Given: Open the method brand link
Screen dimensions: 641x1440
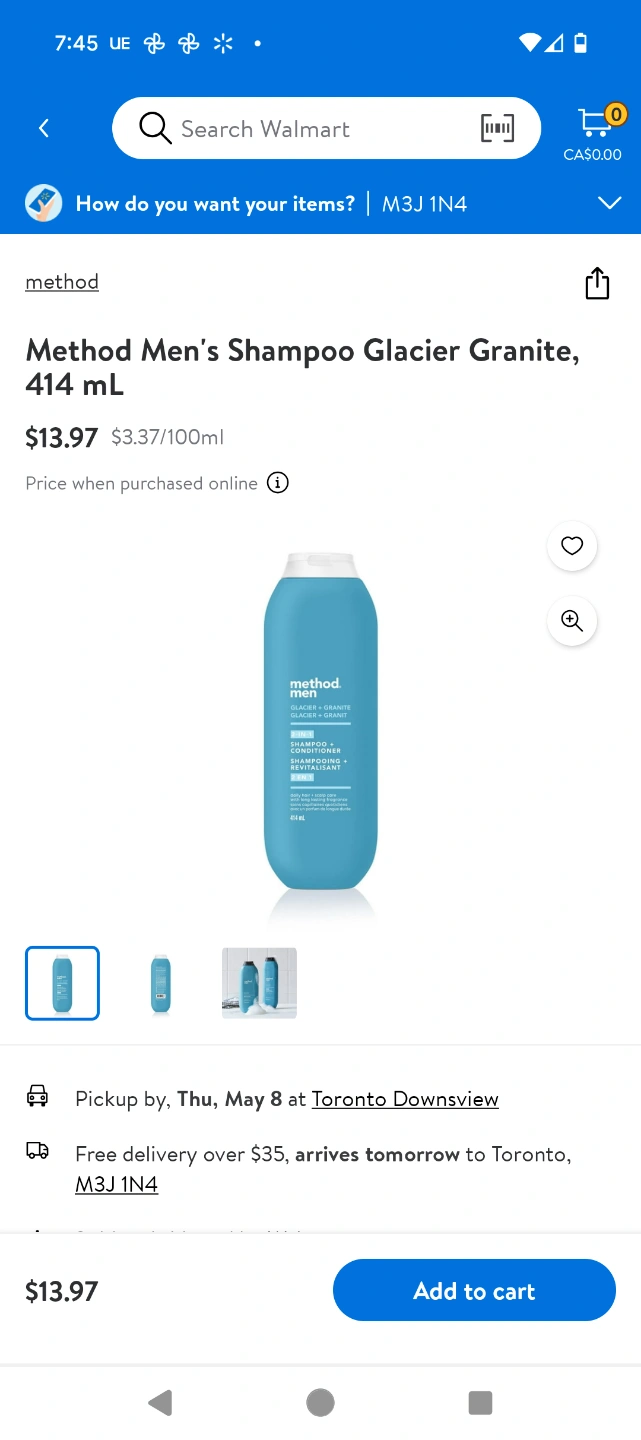Looking at the screenshot, I should (62, 282).
